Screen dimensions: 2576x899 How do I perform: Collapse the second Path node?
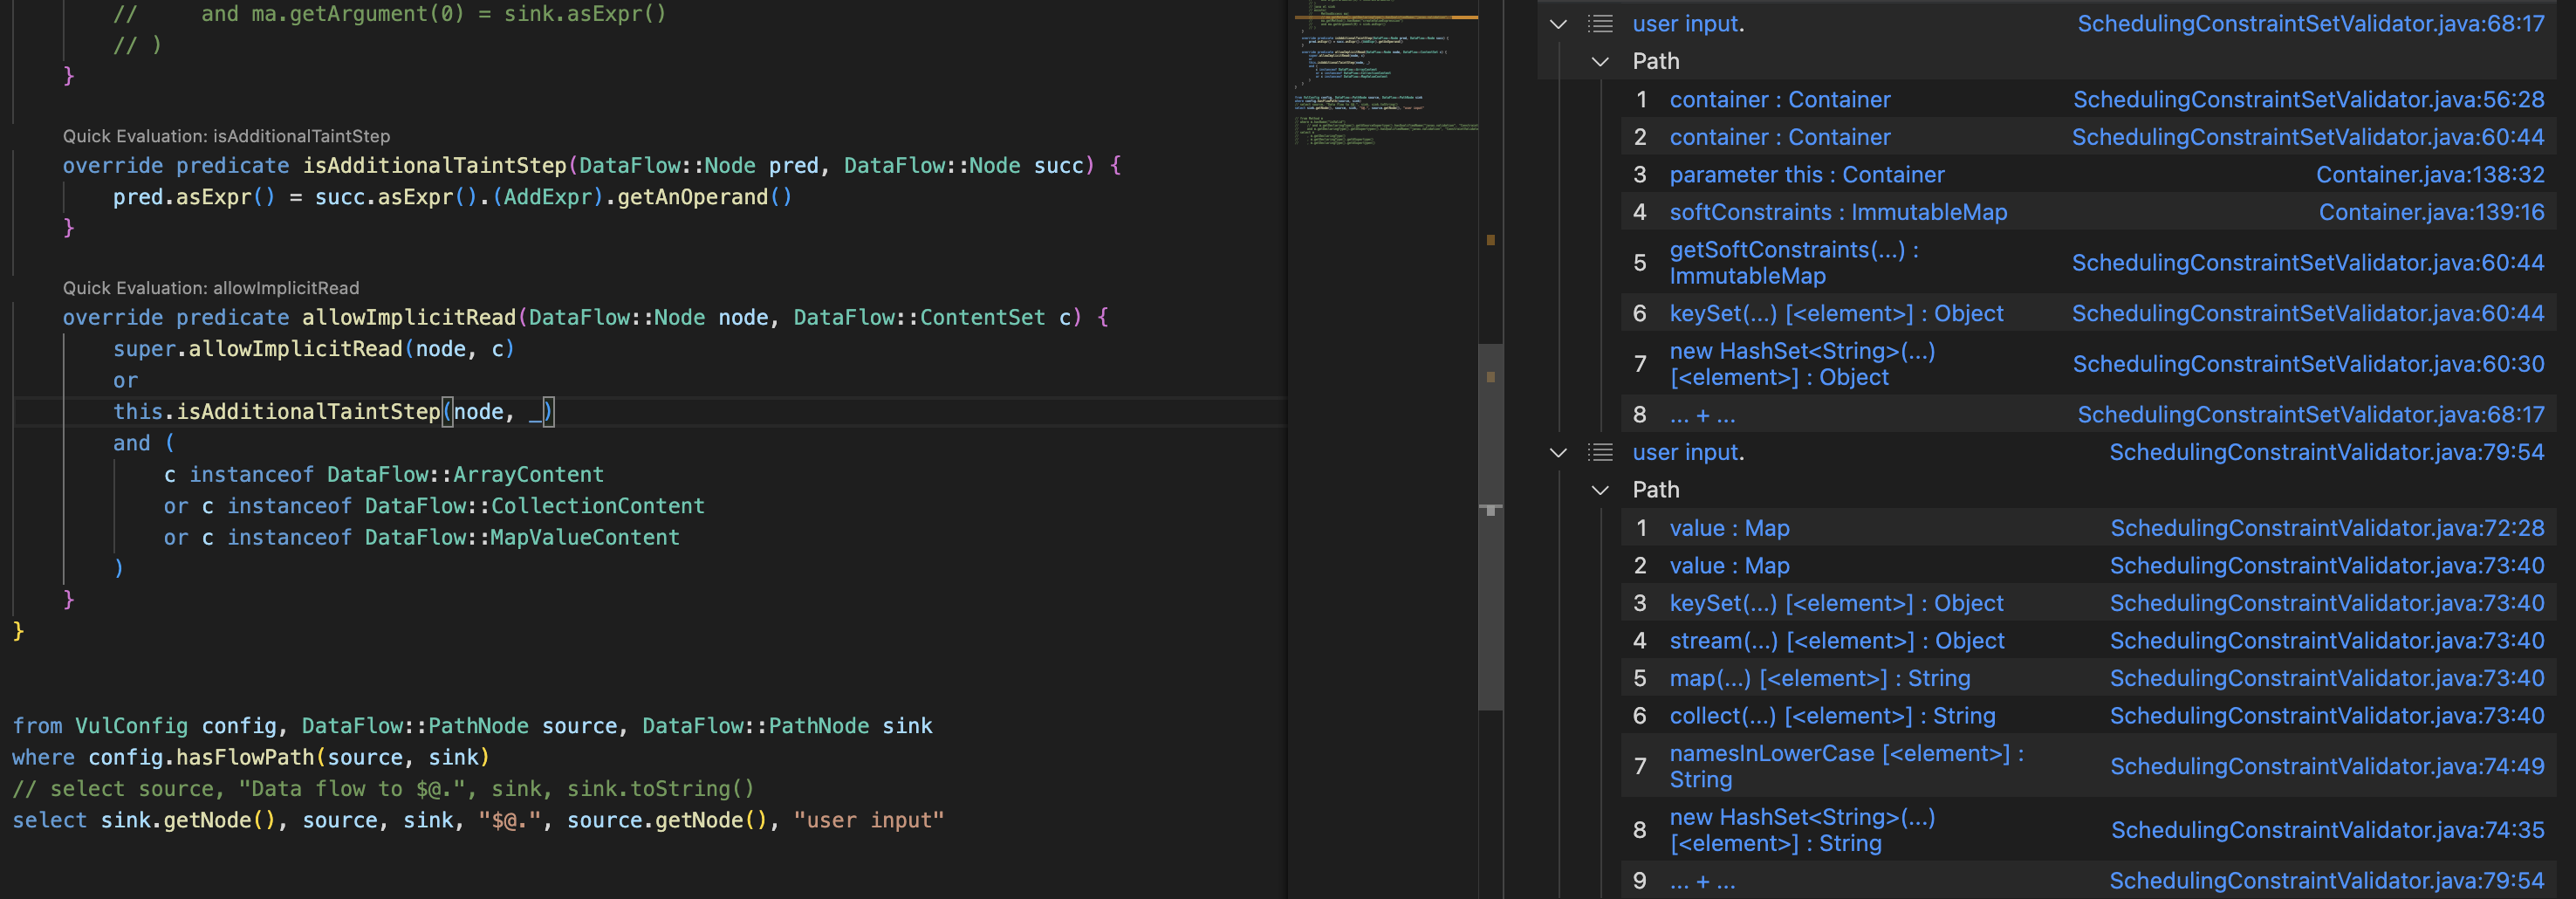coord(1600,491)
